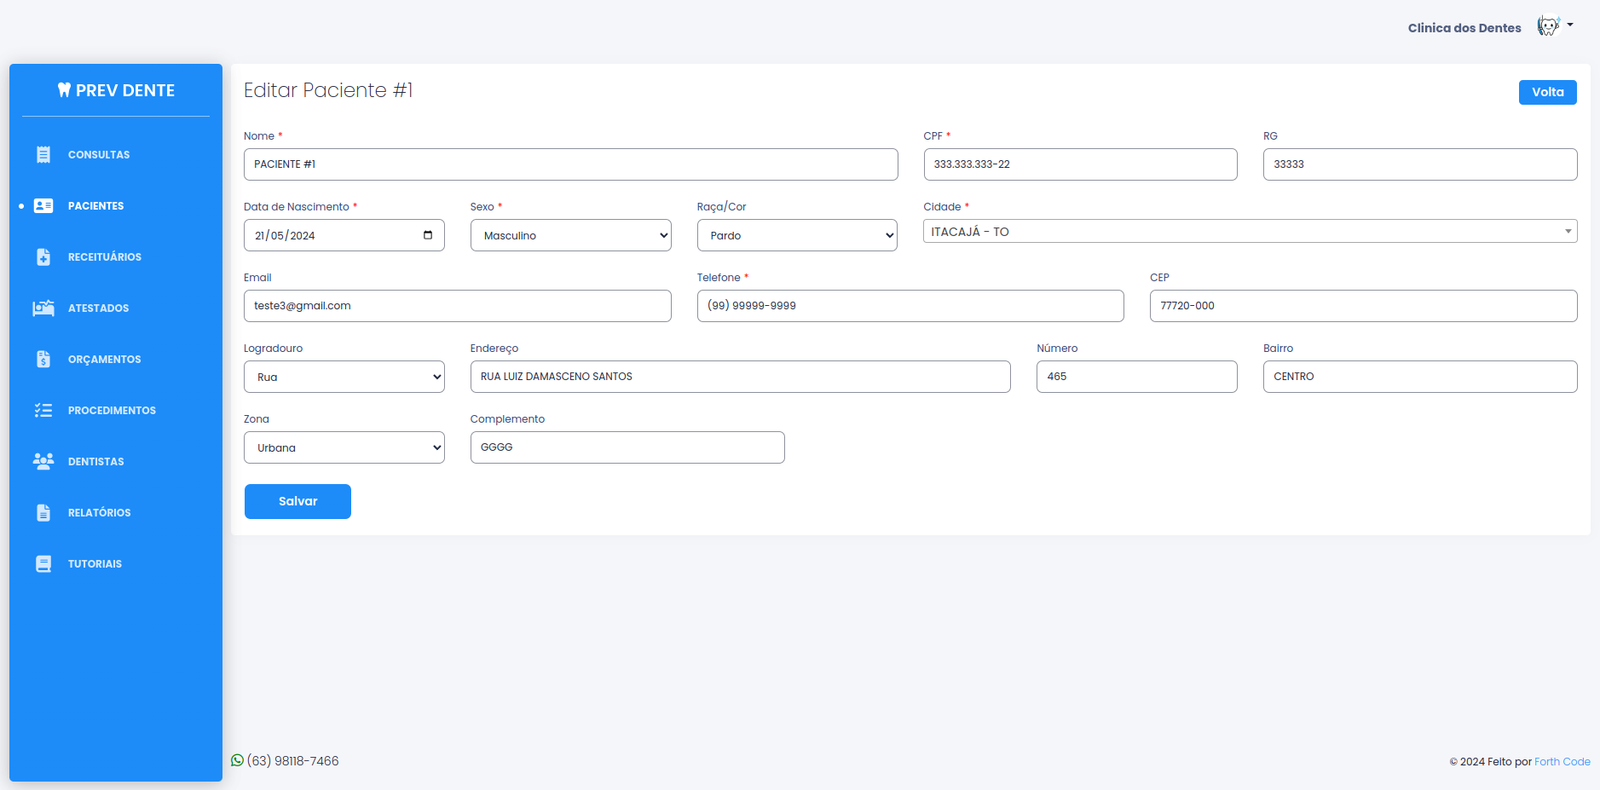Click the Dentistas people group icon
The height and width of the screenshot is (790, 1600).
point(43,461)
